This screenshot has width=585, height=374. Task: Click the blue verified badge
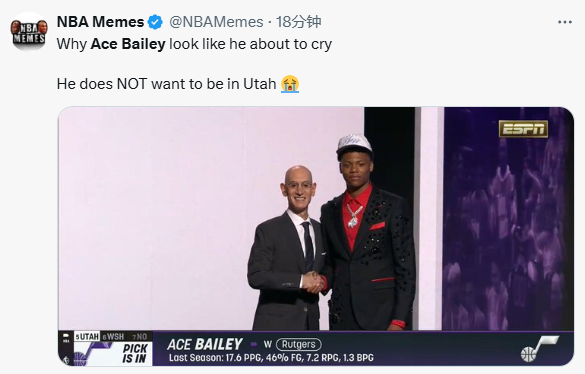[155, 22]
